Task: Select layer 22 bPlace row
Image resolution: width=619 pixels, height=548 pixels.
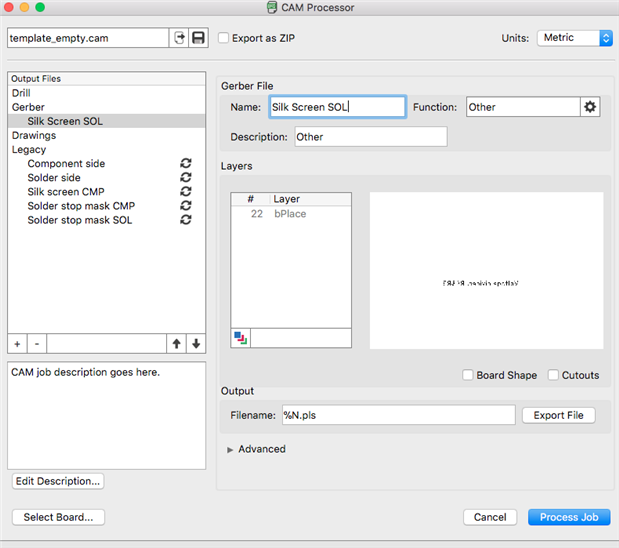Action: click(x=291, y=214)
